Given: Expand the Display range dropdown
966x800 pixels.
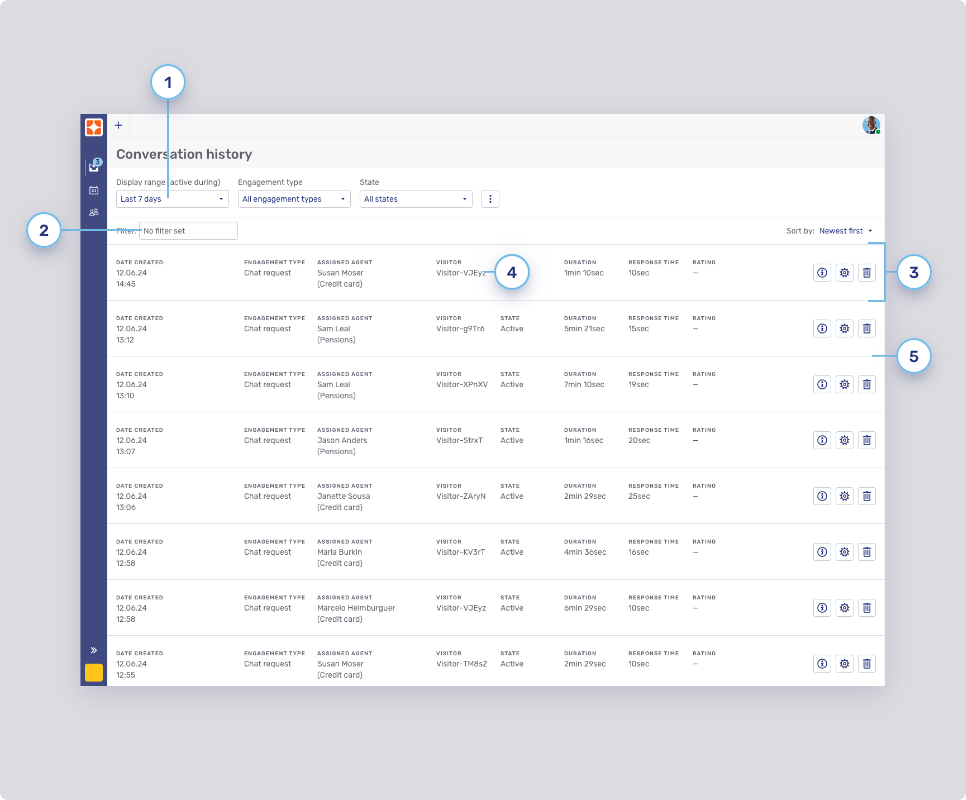Looking at the screenshot, I should pos(172,199).
